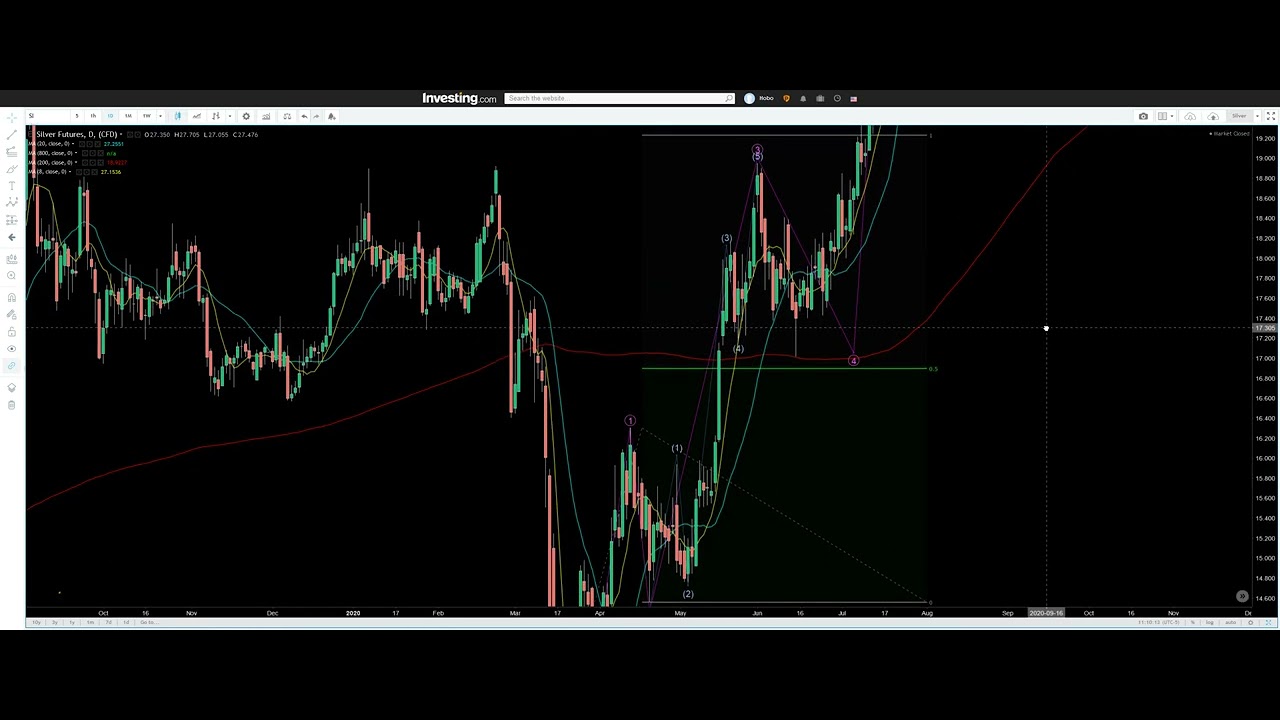Image resolution: width=1280 pixels, height=720 pixels.
Task: Toggle visibility of MA (20, close, 0)
Action: [x=84, y=144]
